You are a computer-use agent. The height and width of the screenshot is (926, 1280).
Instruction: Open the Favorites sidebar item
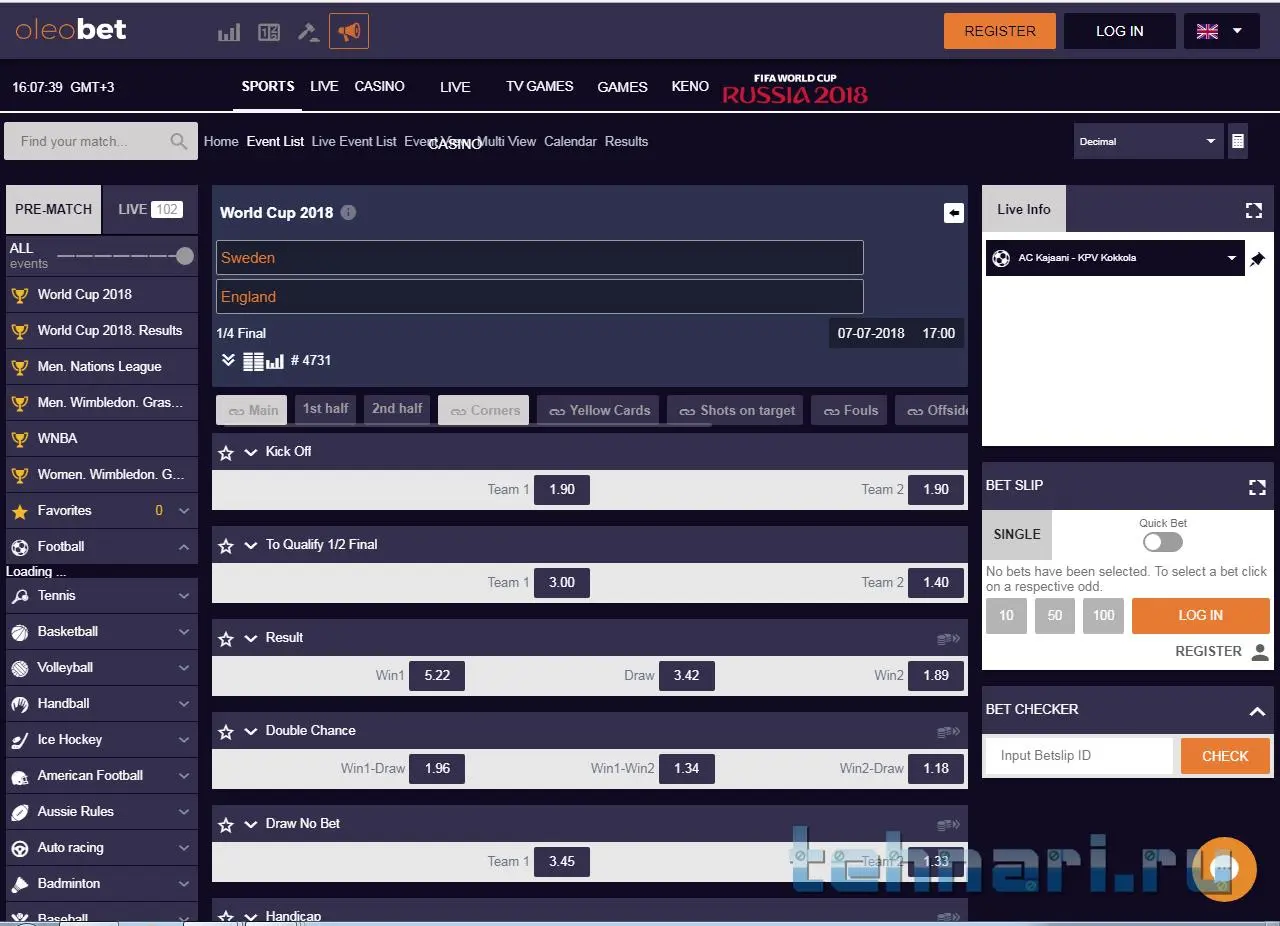point(102,511)
